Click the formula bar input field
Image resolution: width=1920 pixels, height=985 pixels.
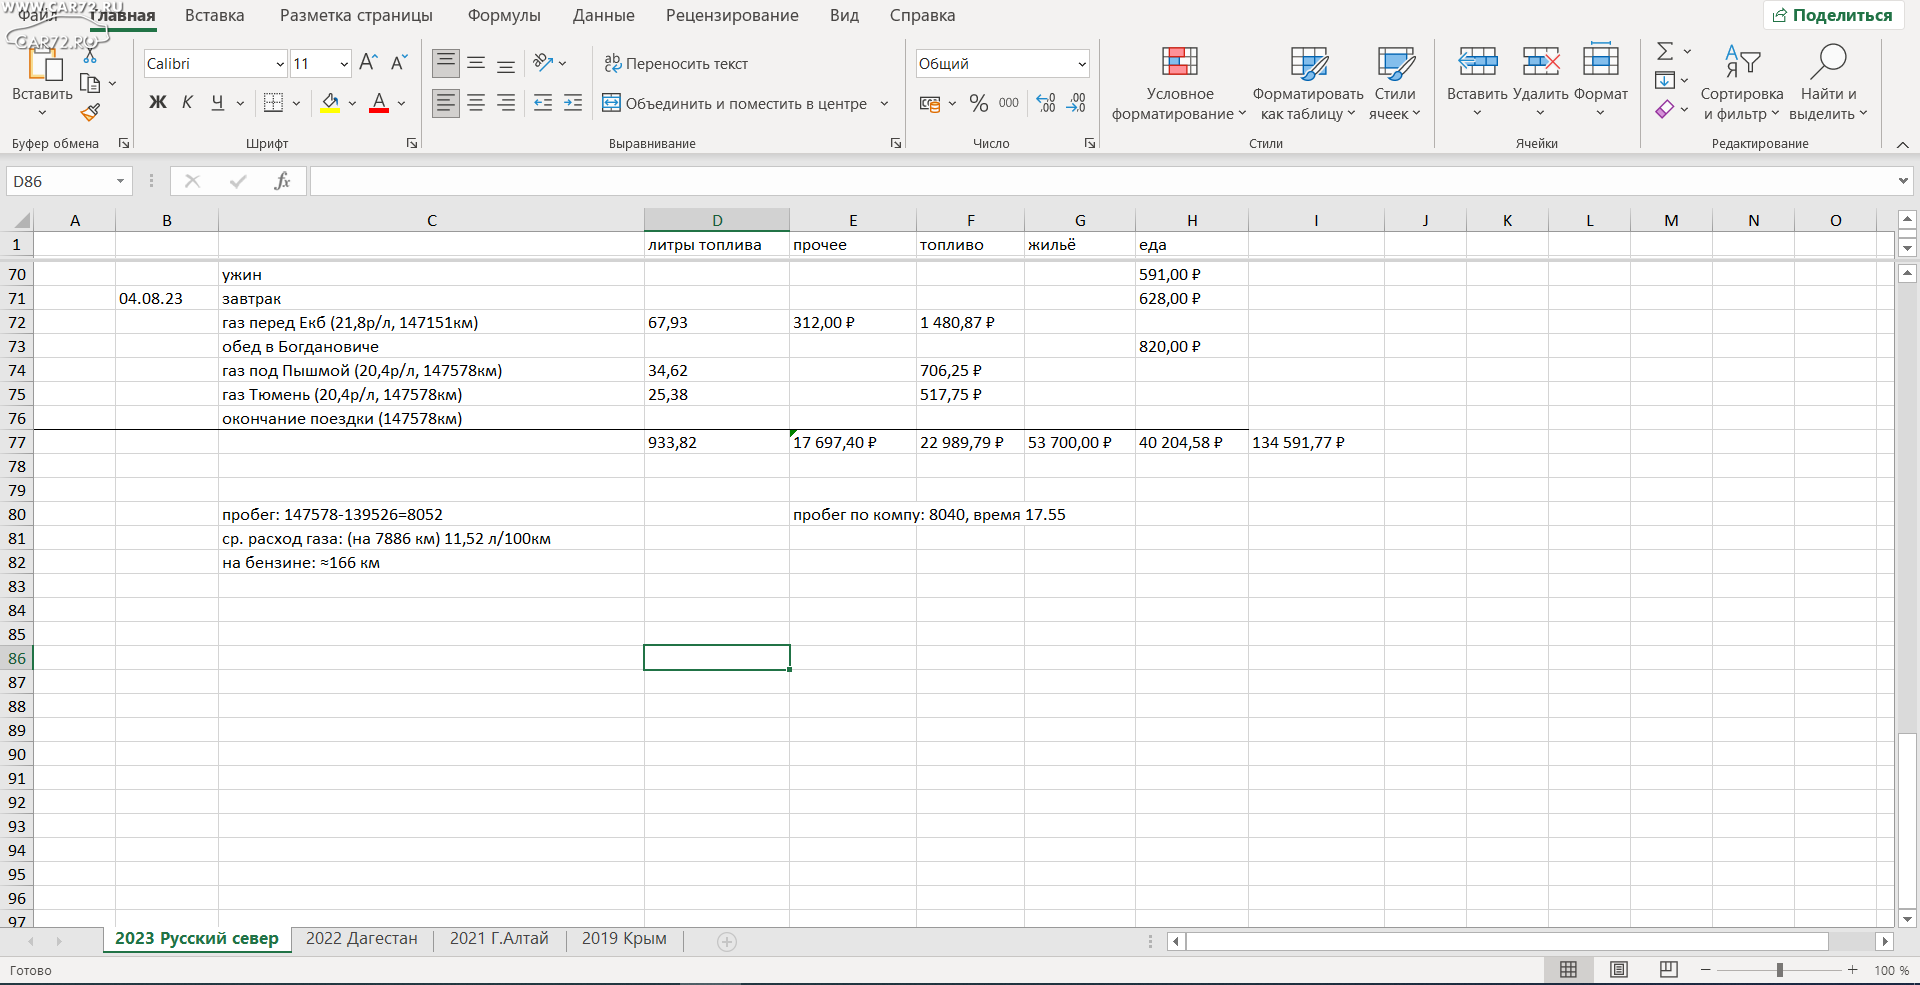(x=1100, y=181)
